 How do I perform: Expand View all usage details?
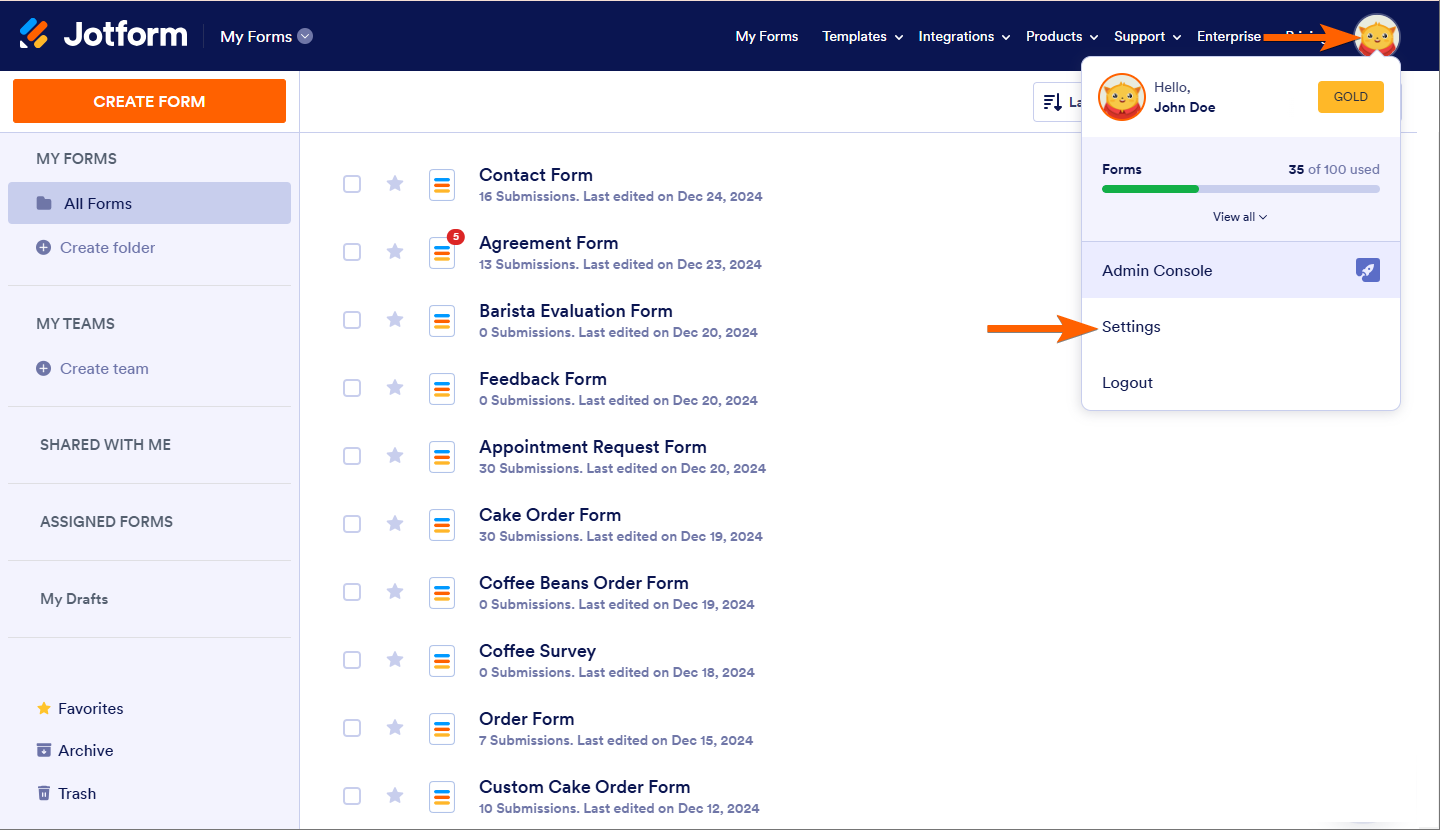(1240, 217)
